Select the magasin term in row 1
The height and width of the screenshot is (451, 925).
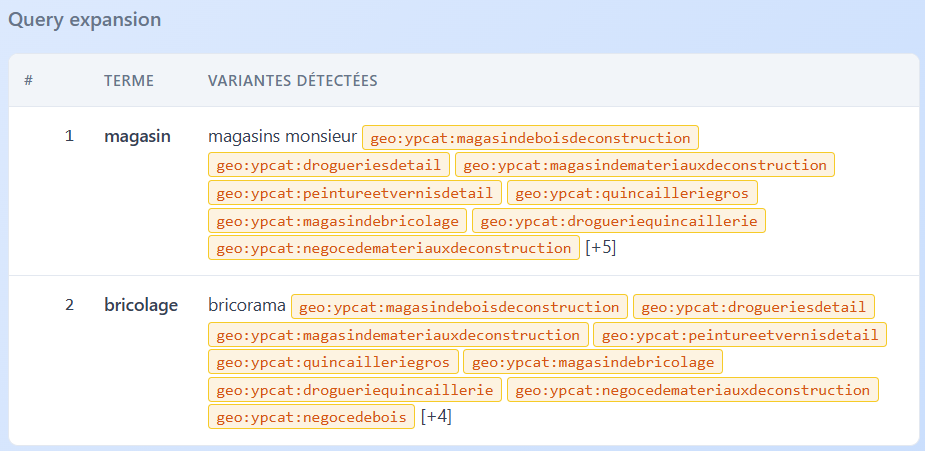[x=138, y=135]
